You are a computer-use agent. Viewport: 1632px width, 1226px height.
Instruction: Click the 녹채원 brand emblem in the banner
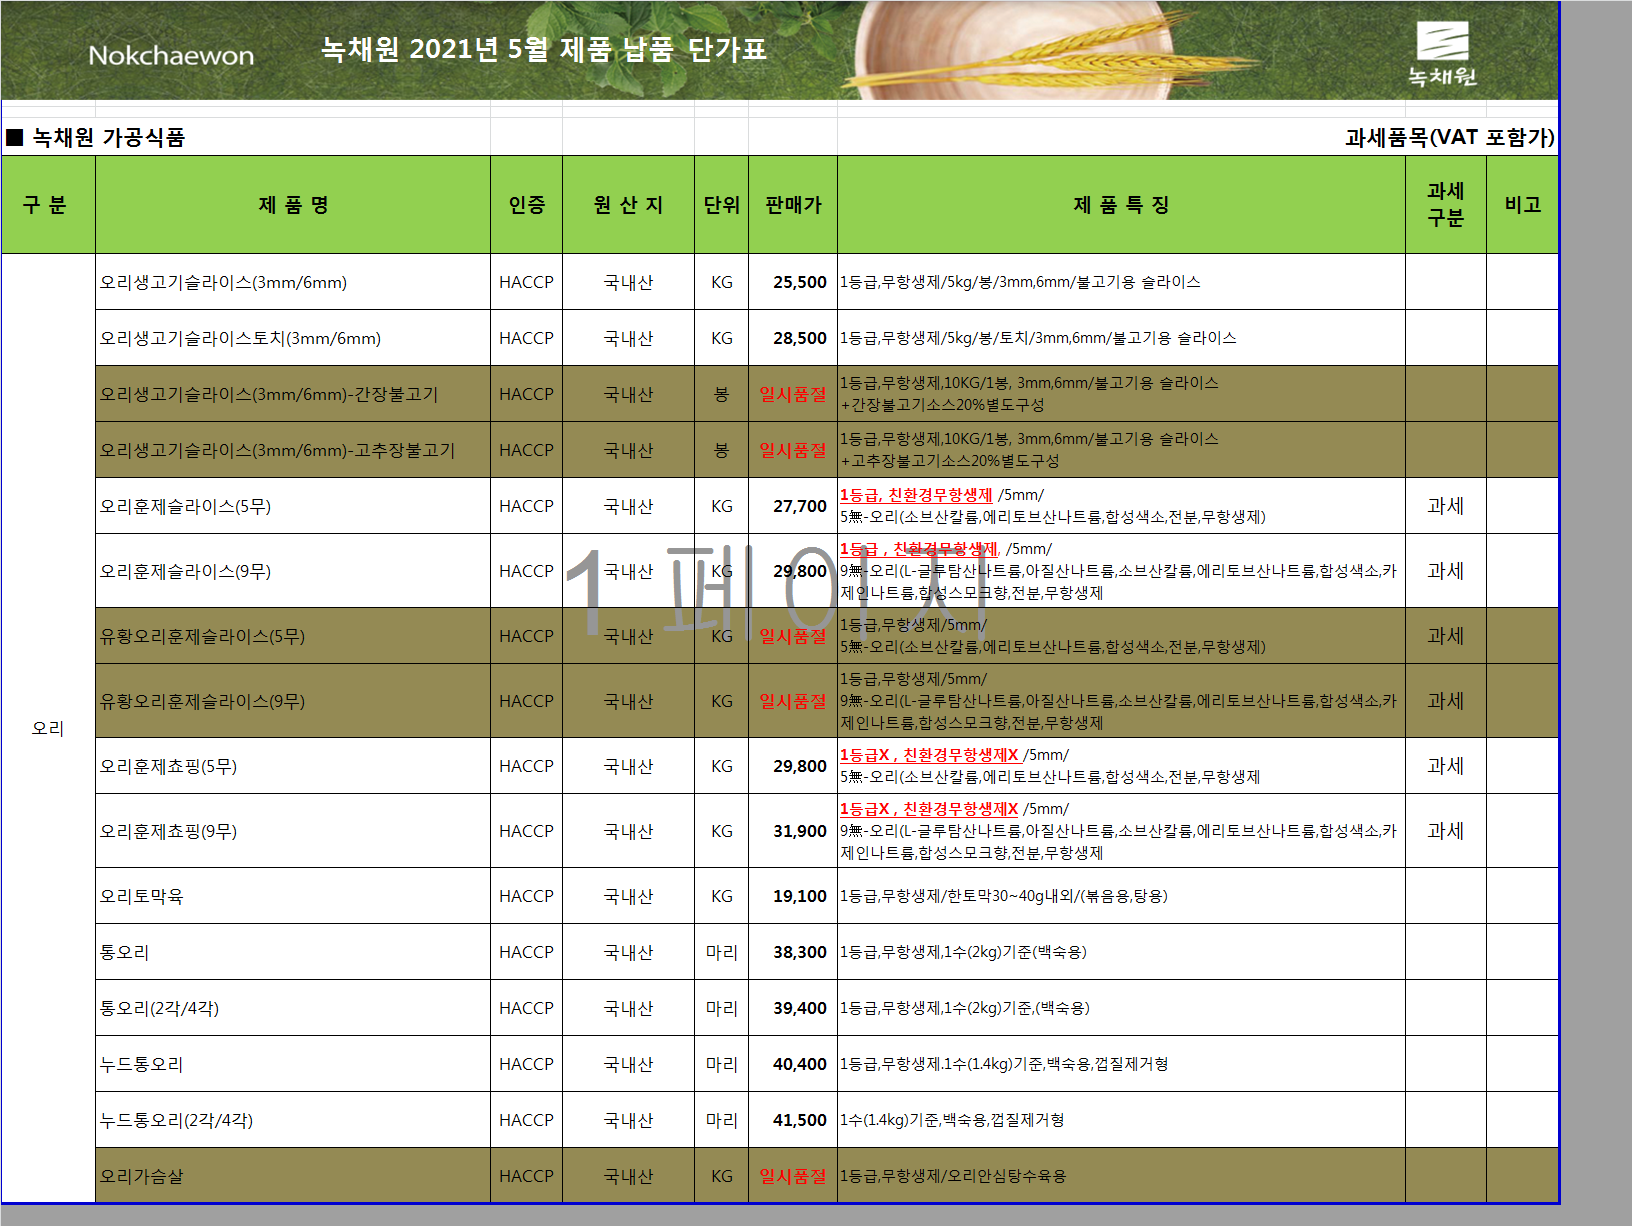coord(1442,54)
